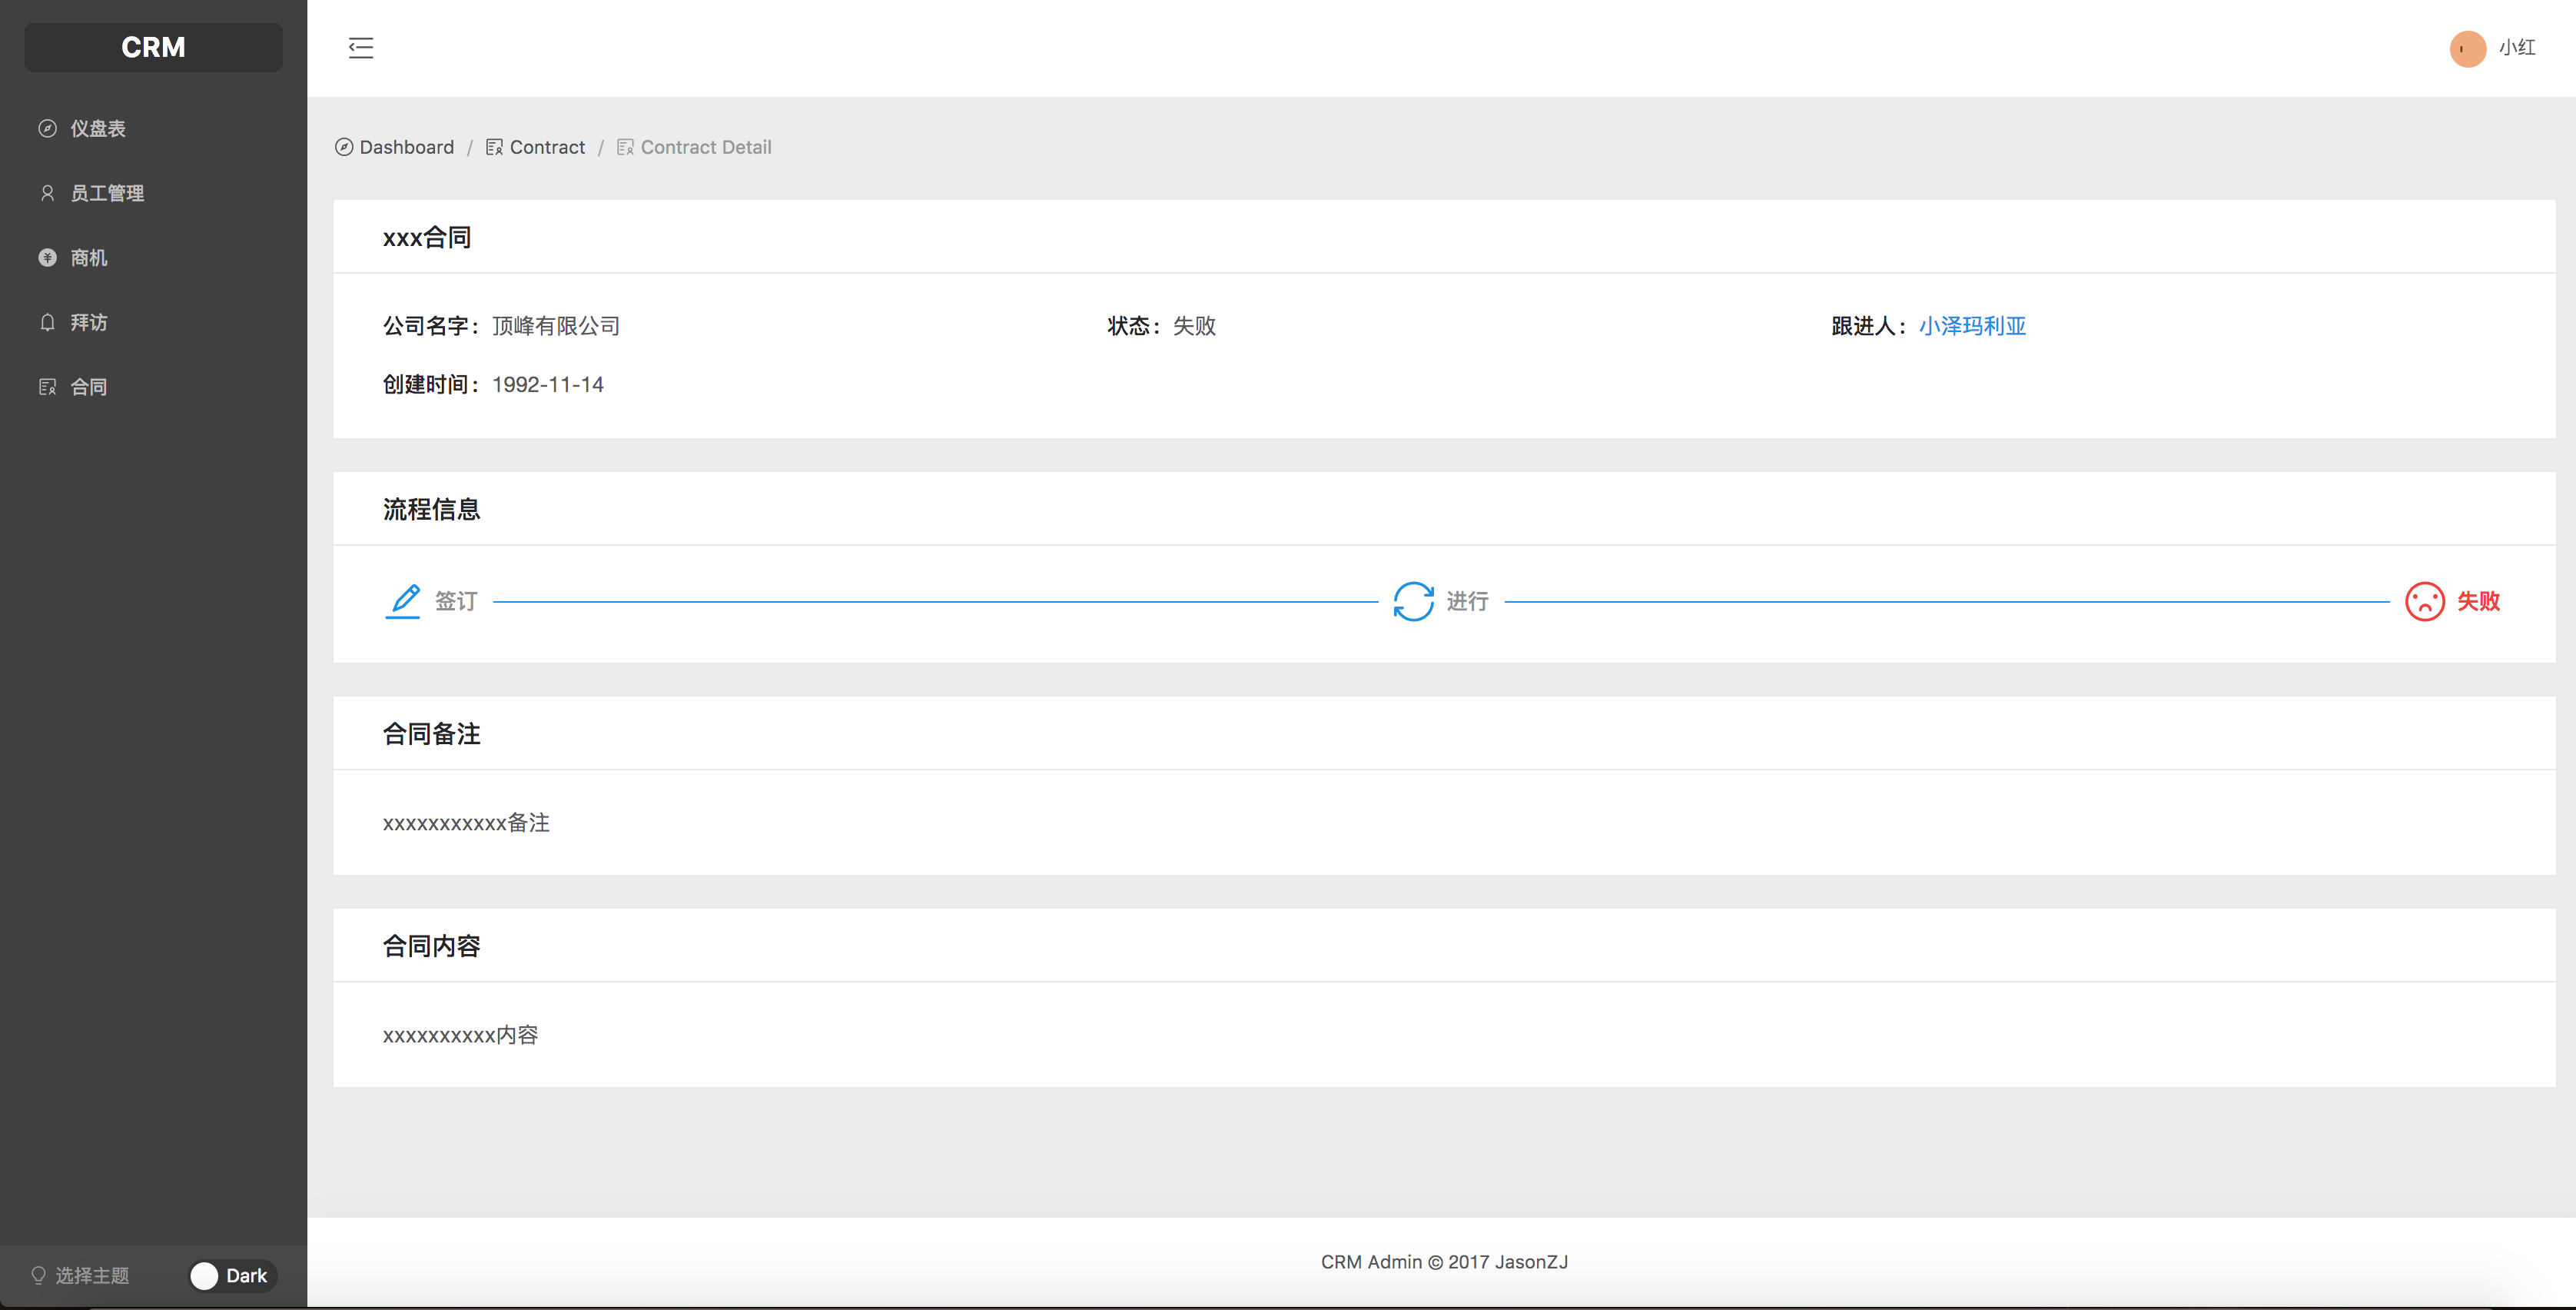Click the red frown icon for 失败
The image size is (2576, 1310).
(x=2424, y=601)
